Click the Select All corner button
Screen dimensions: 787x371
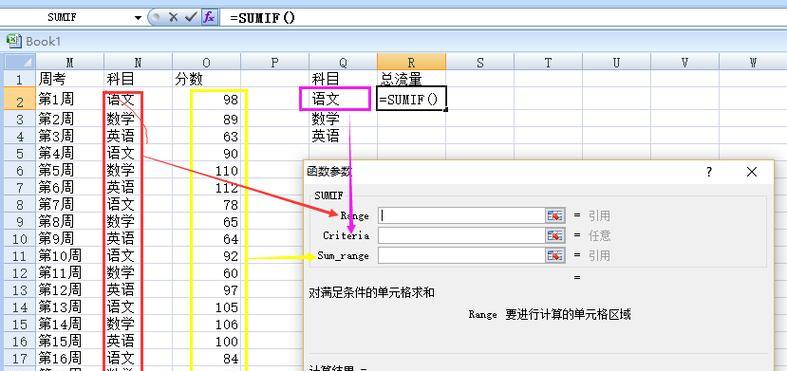coord(20,62)
